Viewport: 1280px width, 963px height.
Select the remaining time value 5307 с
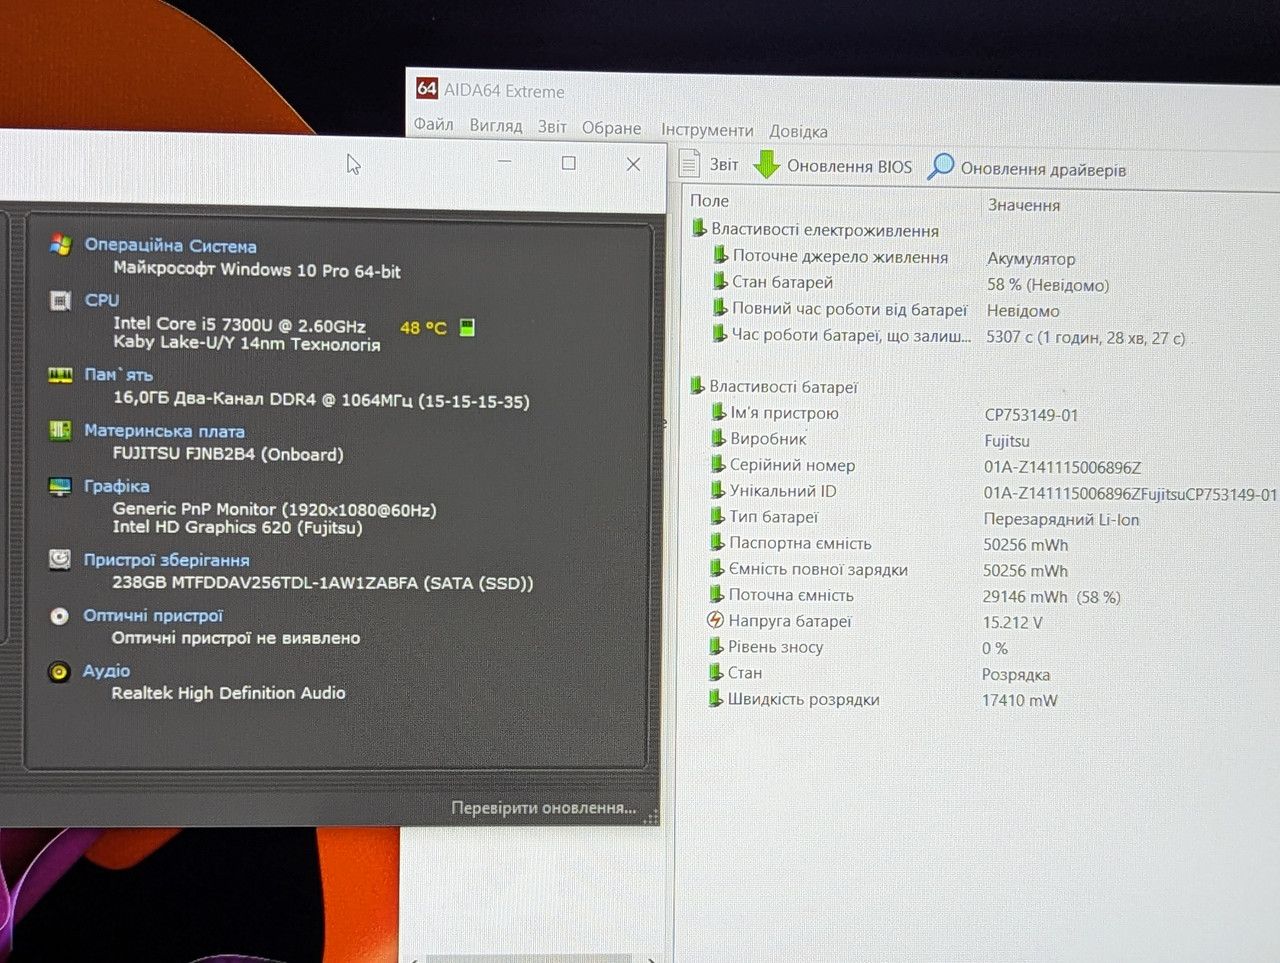(x=1085, y=338)
